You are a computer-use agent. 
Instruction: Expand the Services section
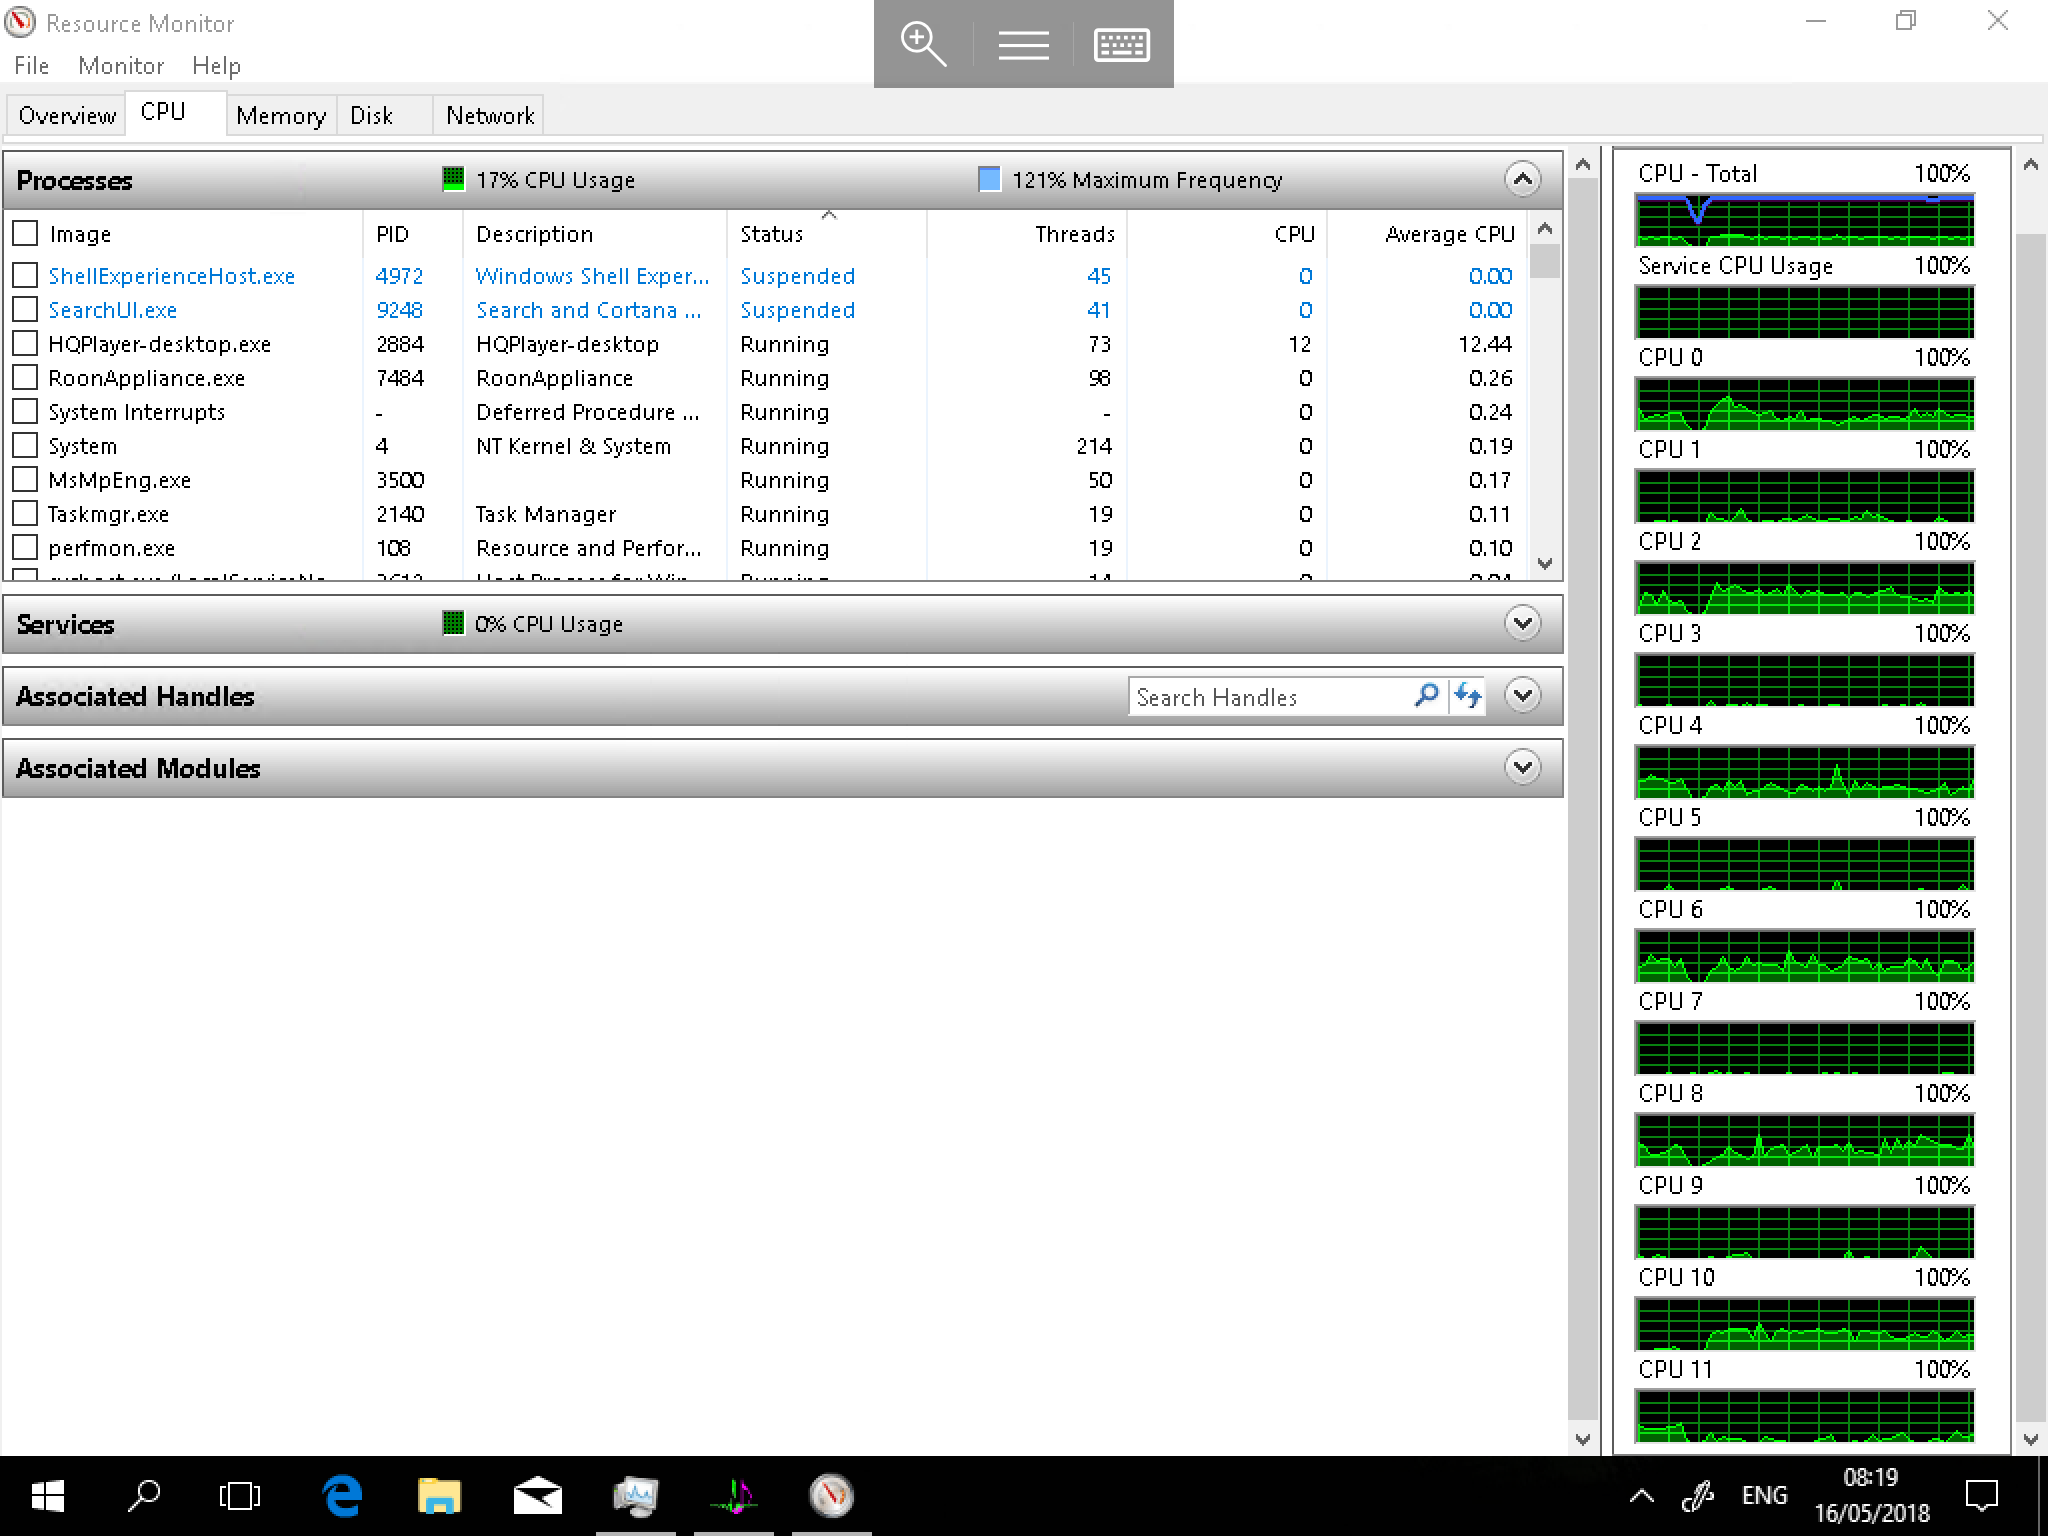coord(1522,624)
